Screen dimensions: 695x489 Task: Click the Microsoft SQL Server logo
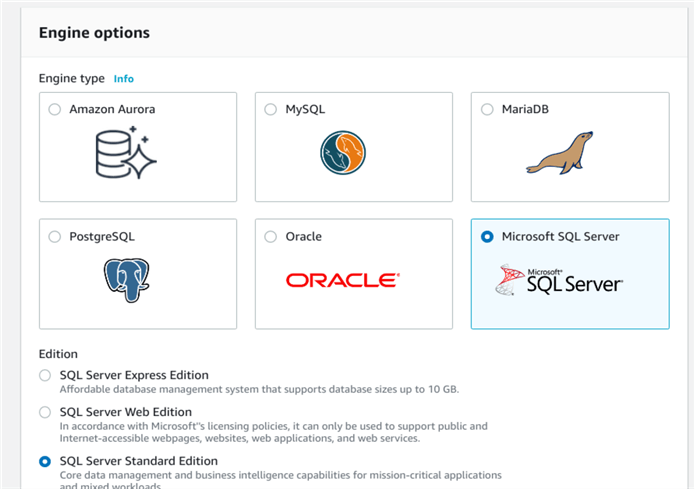tap(559, 281)
